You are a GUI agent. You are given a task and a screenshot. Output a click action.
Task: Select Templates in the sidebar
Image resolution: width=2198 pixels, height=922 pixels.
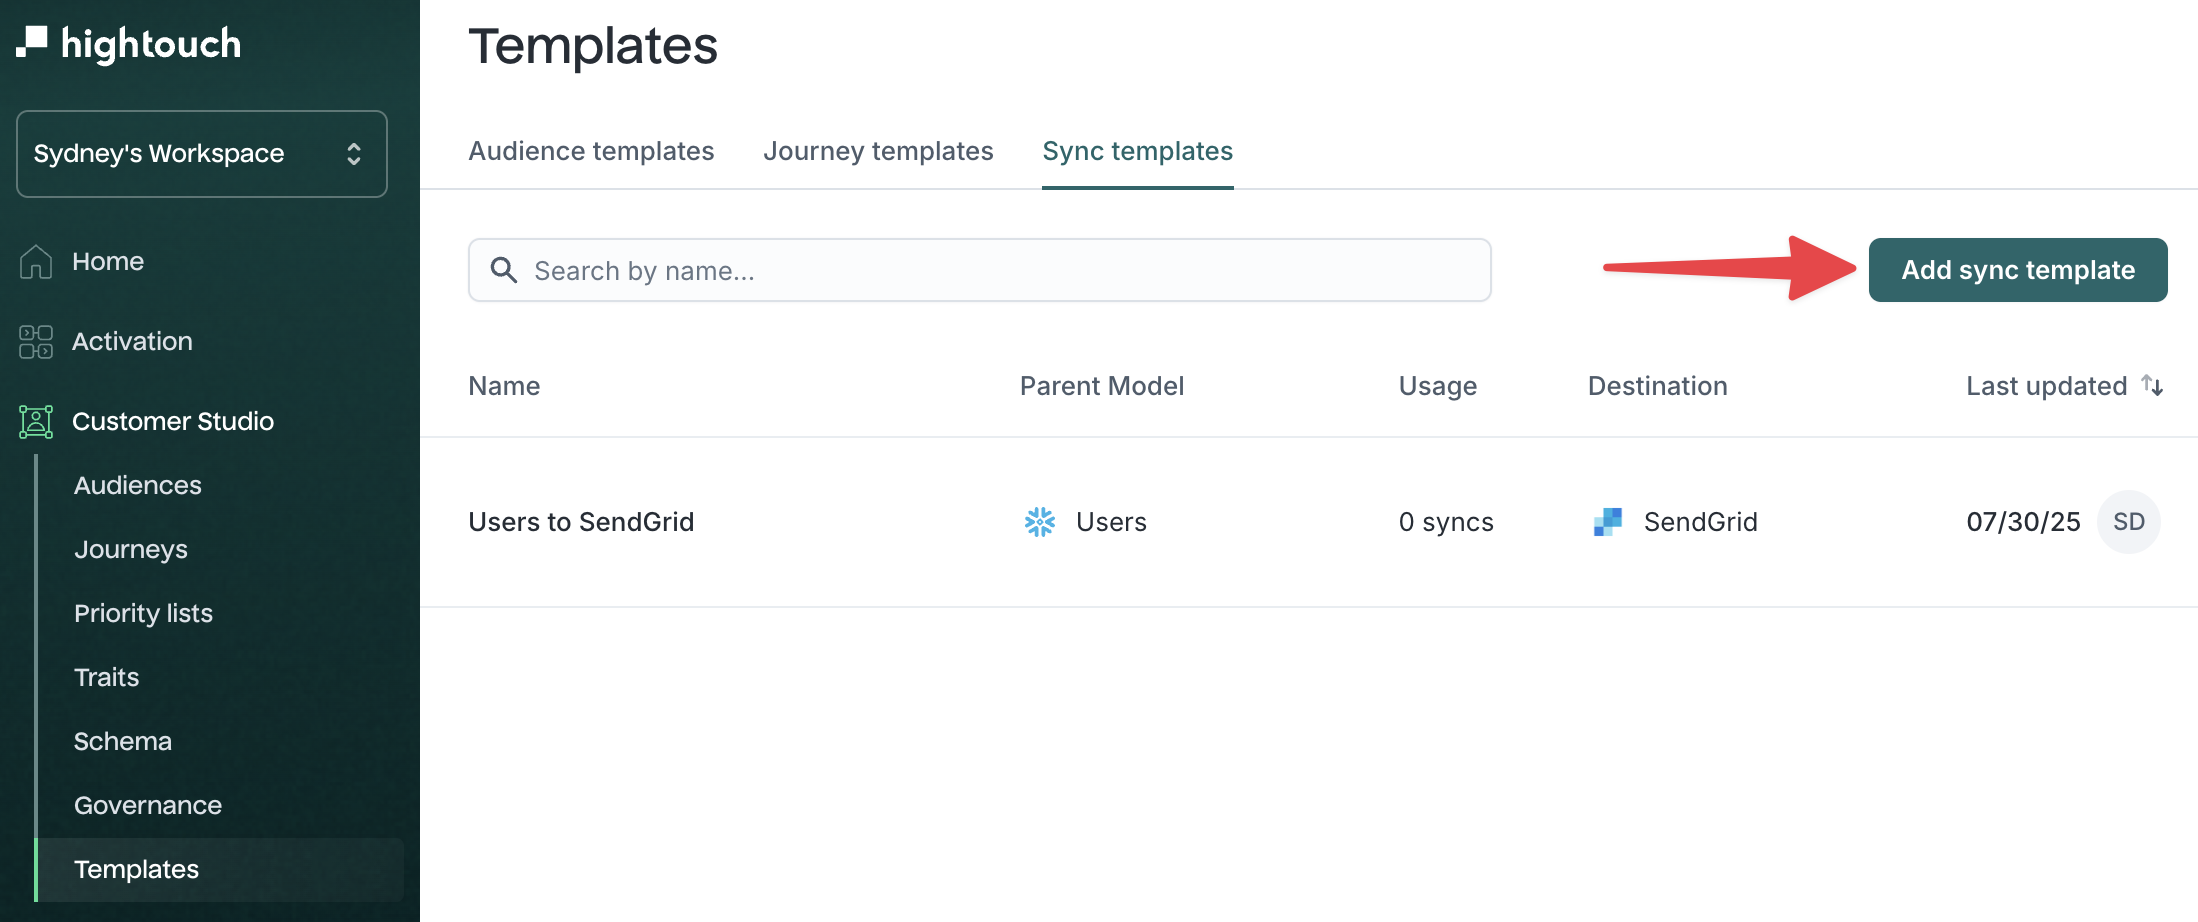219,870
